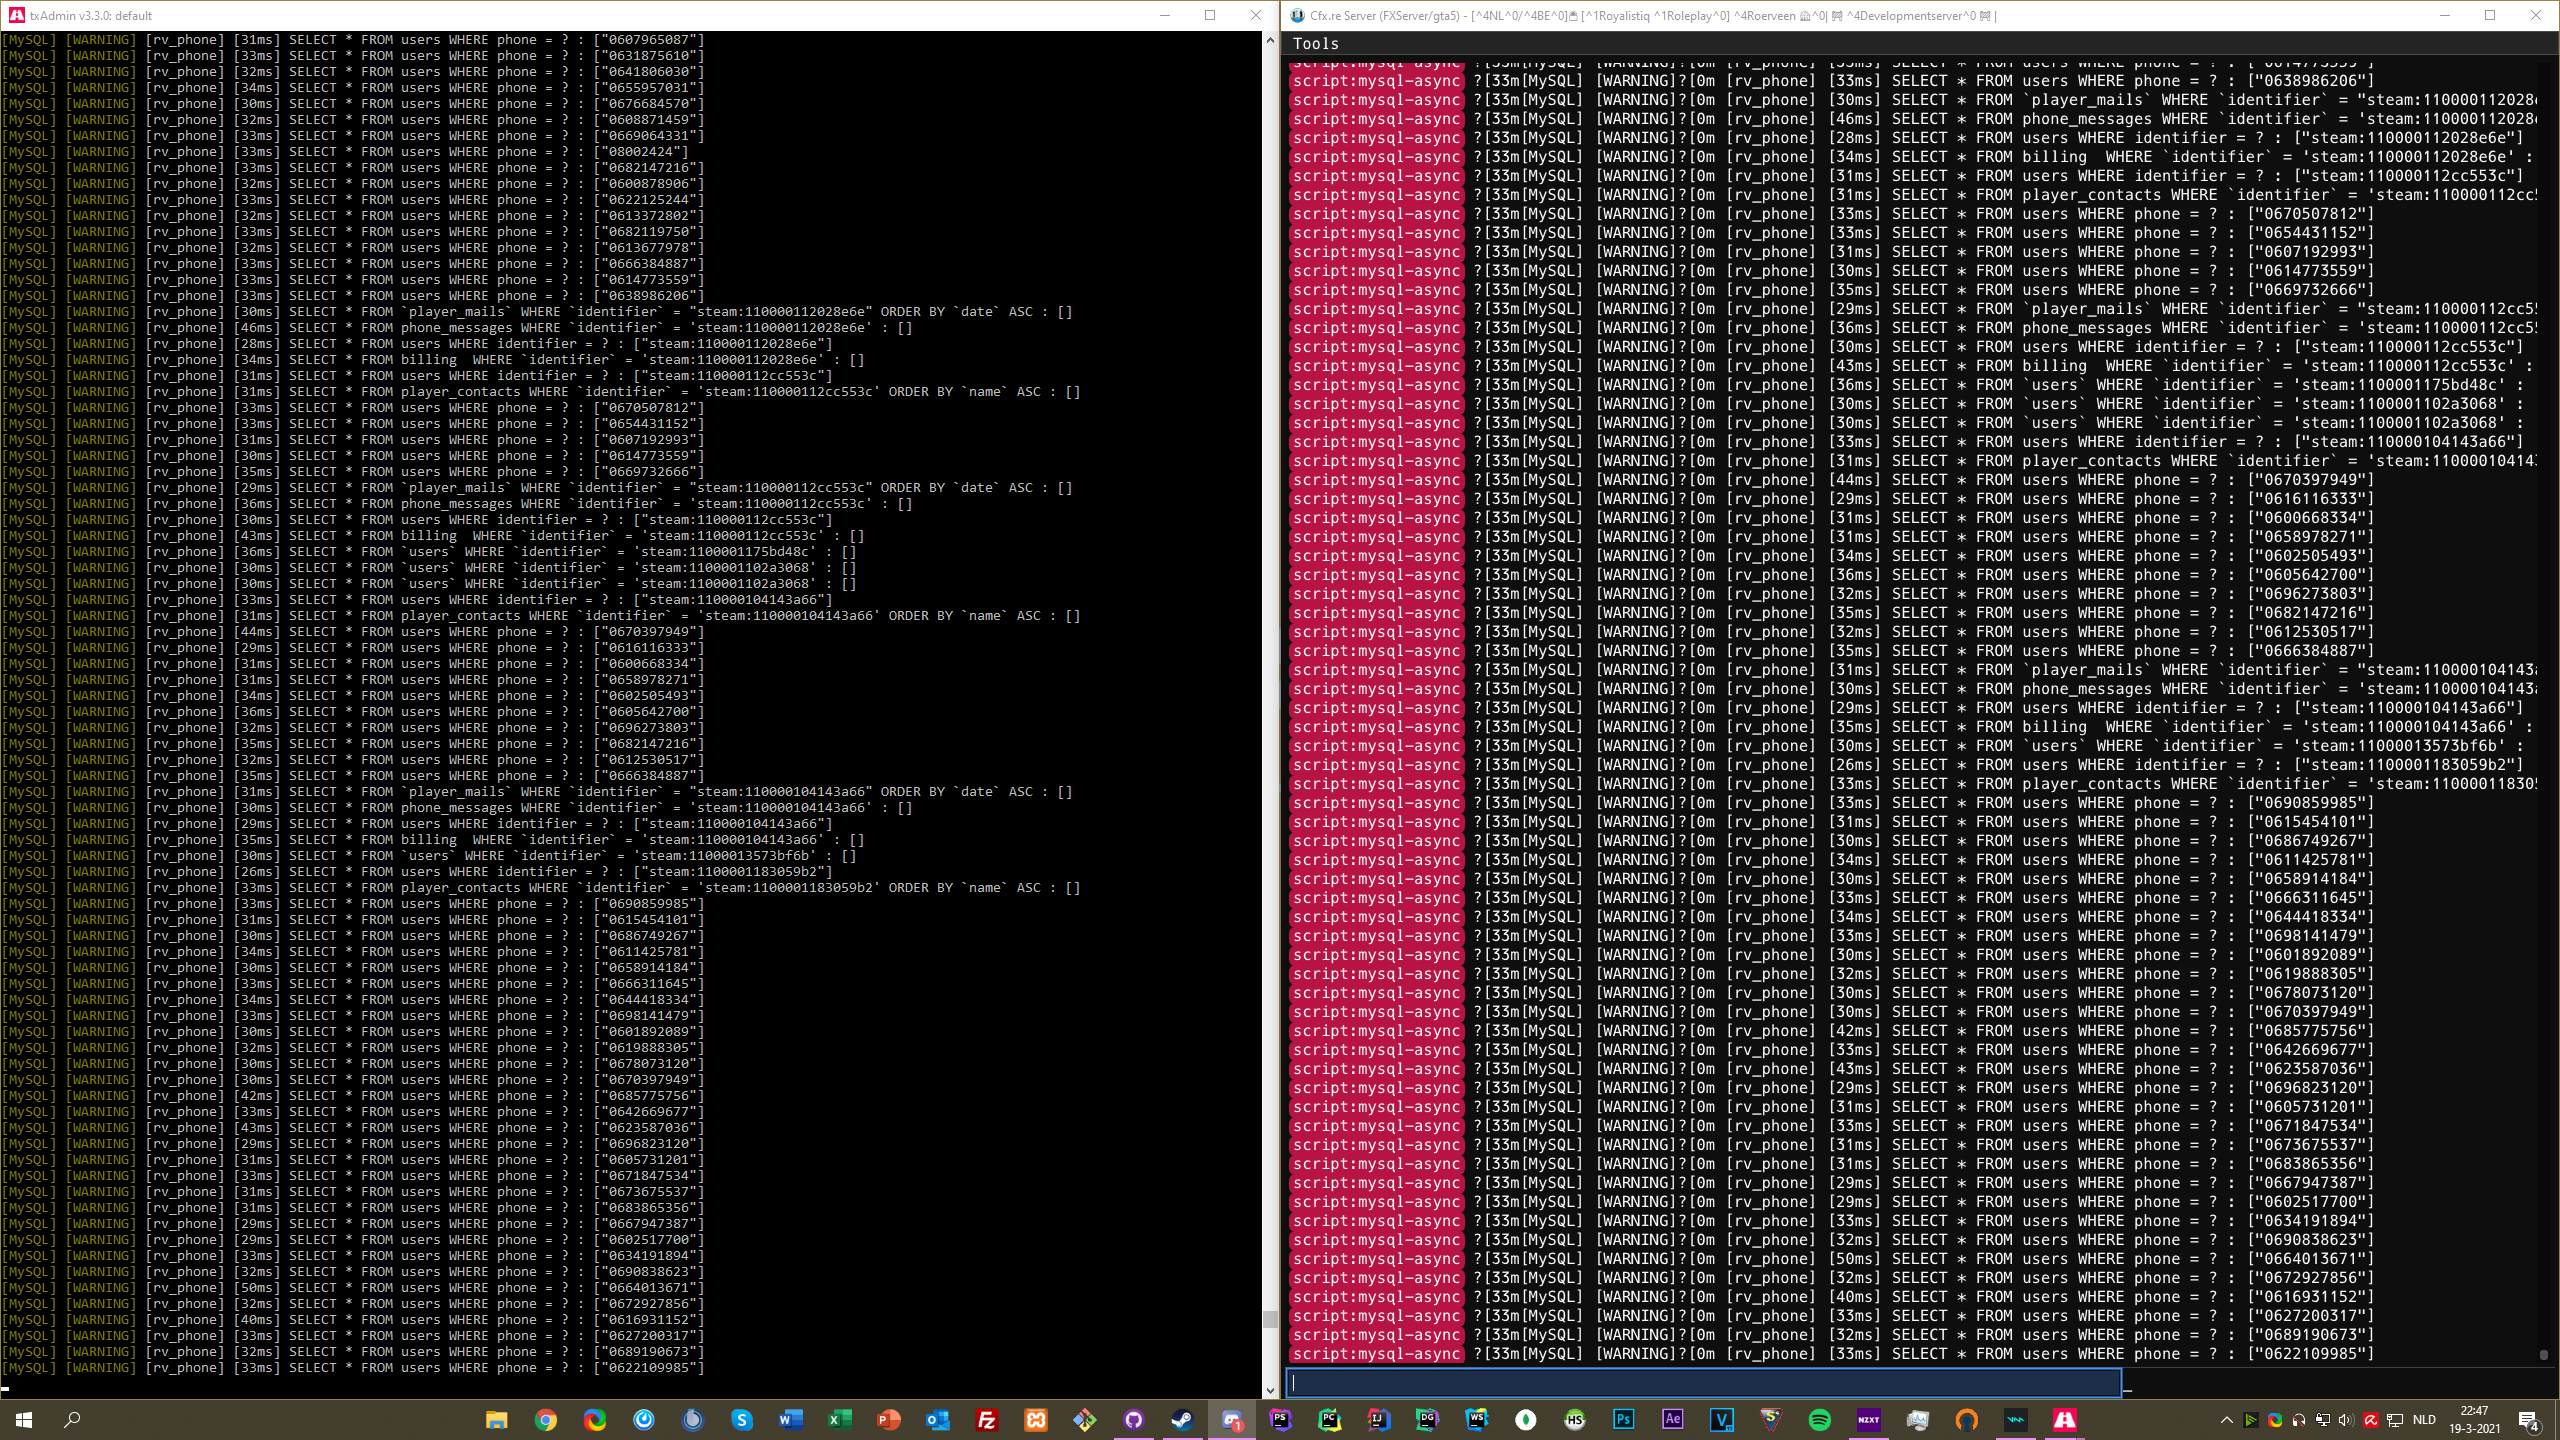Open the Tools menu in the server window
The height and width of the screenshot is (1440, 2560).
pyautogui.click(x=1315, y=44)
